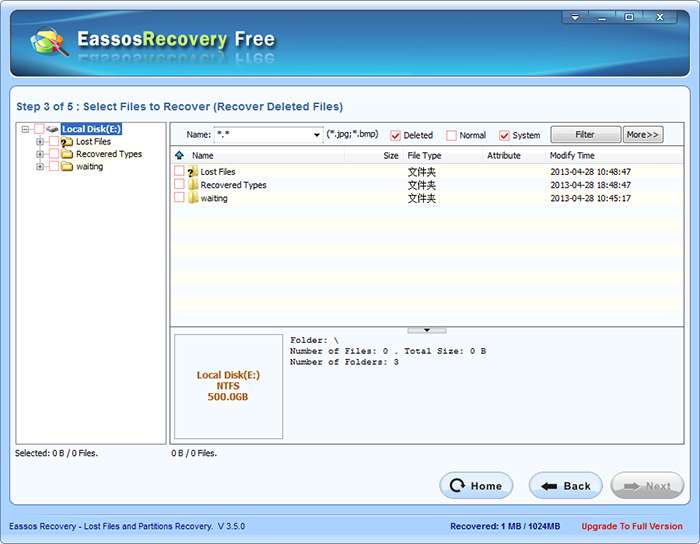
Task: Click the Recovered Types folder icon in tree
Action: (67, 154)
